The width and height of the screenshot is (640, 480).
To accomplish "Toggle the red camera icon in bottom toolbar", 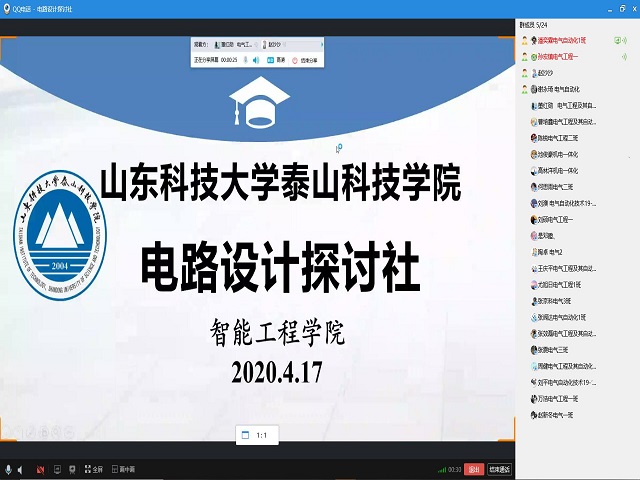I will [x=41, y=468].
